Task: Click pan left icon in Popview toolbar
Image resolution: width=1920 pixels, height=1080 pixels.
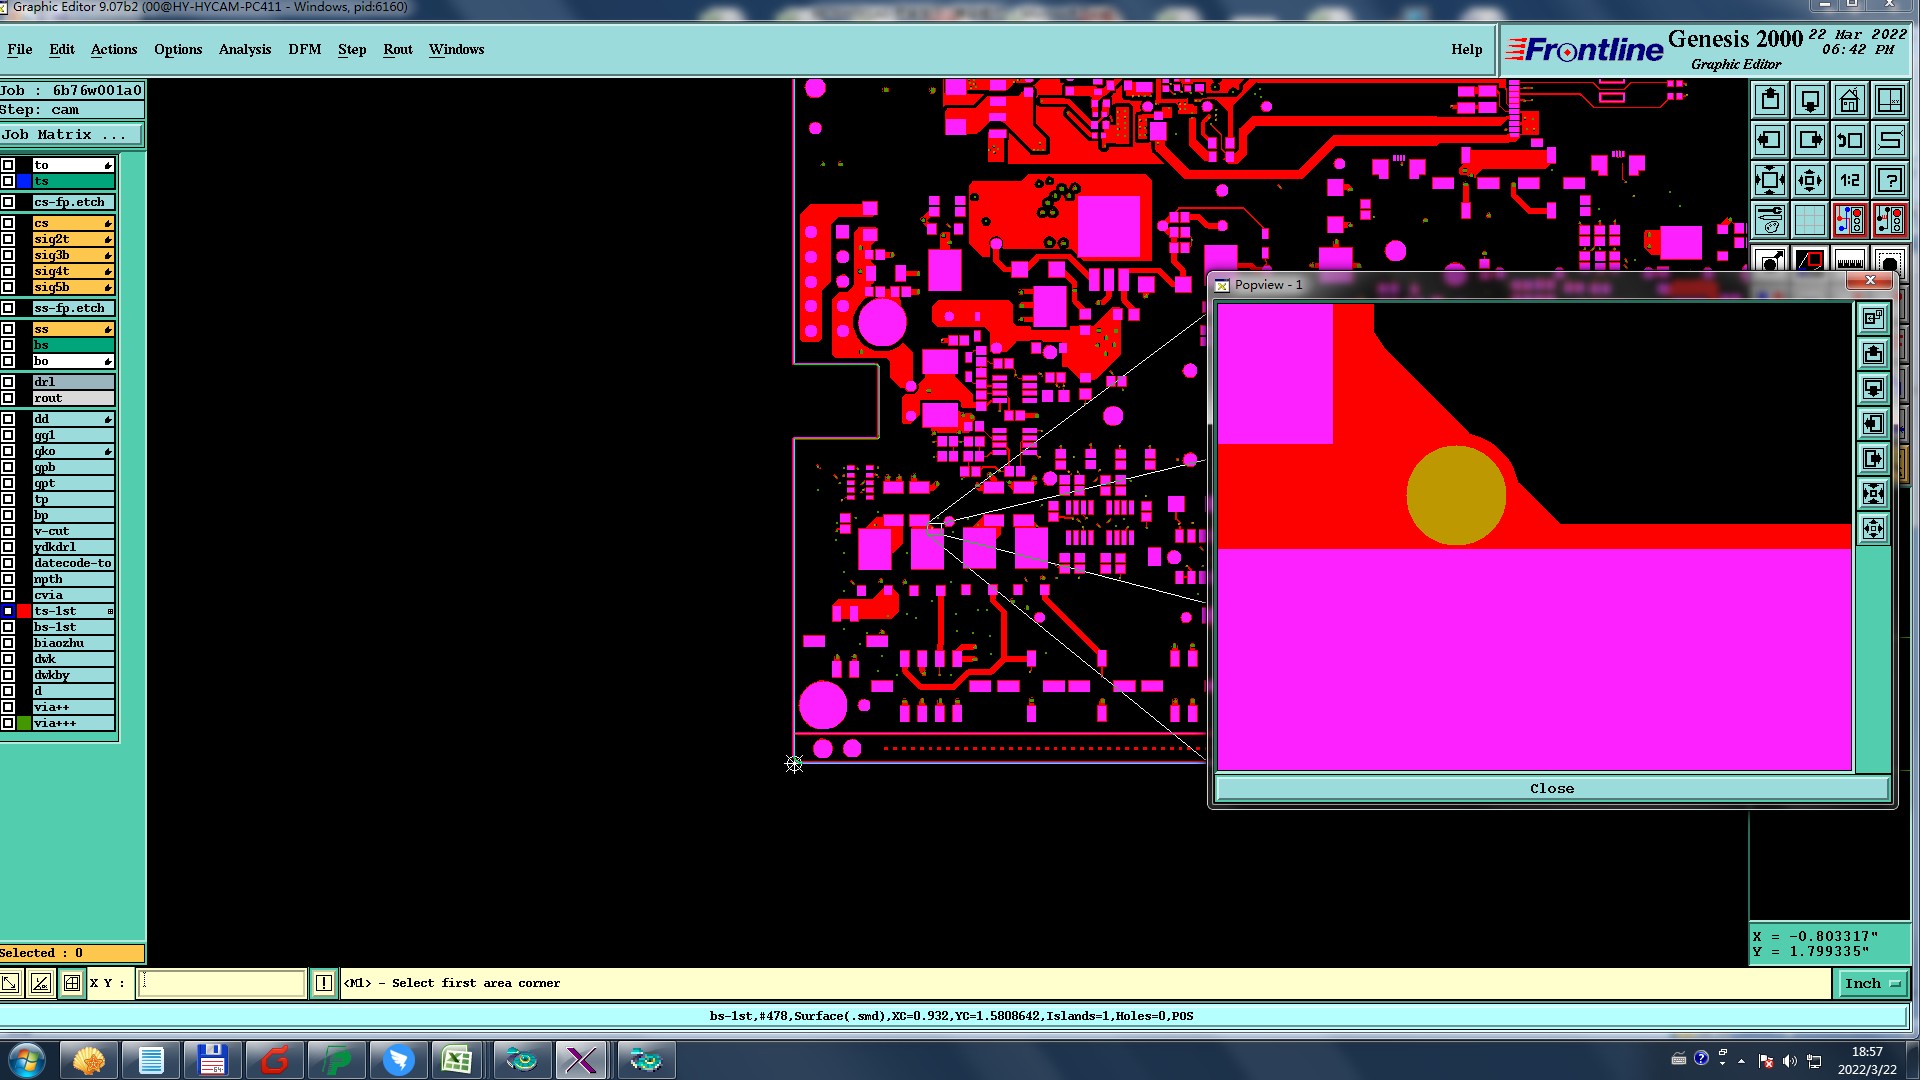Action: (1873, 424)
